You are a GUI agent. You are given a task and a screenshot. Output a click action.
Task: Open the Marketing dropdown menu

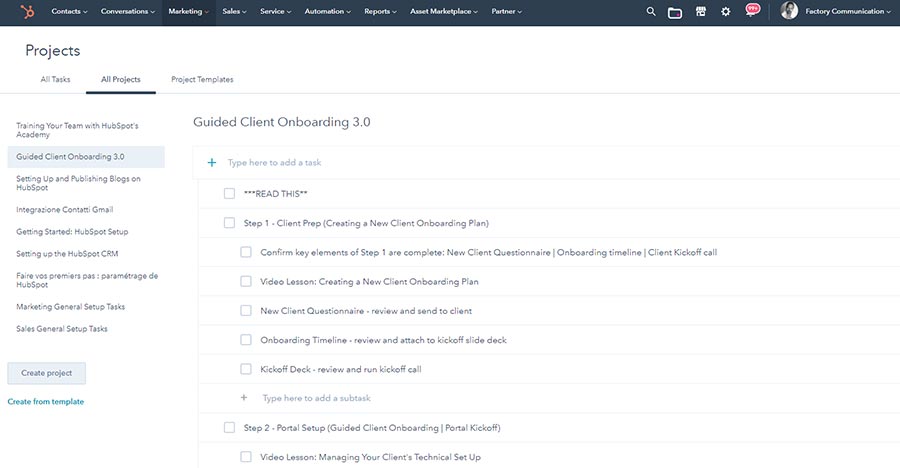pyautogui.click(x=189, y=11)
